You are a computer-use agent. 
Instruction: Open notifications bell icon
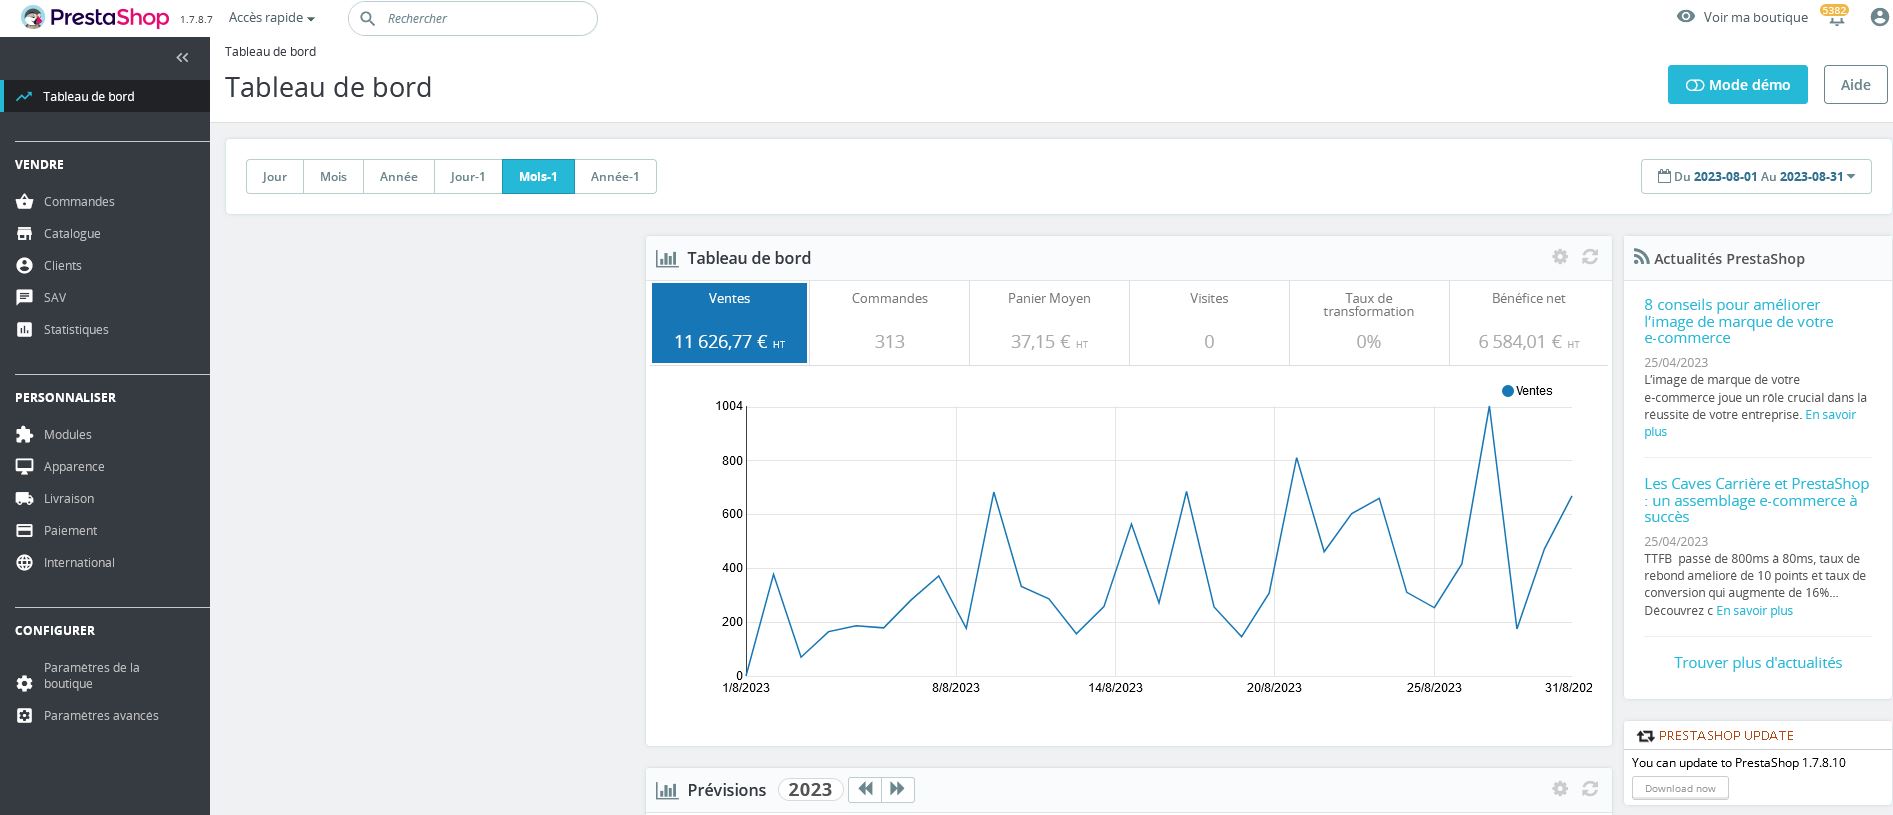point(1836,18)
